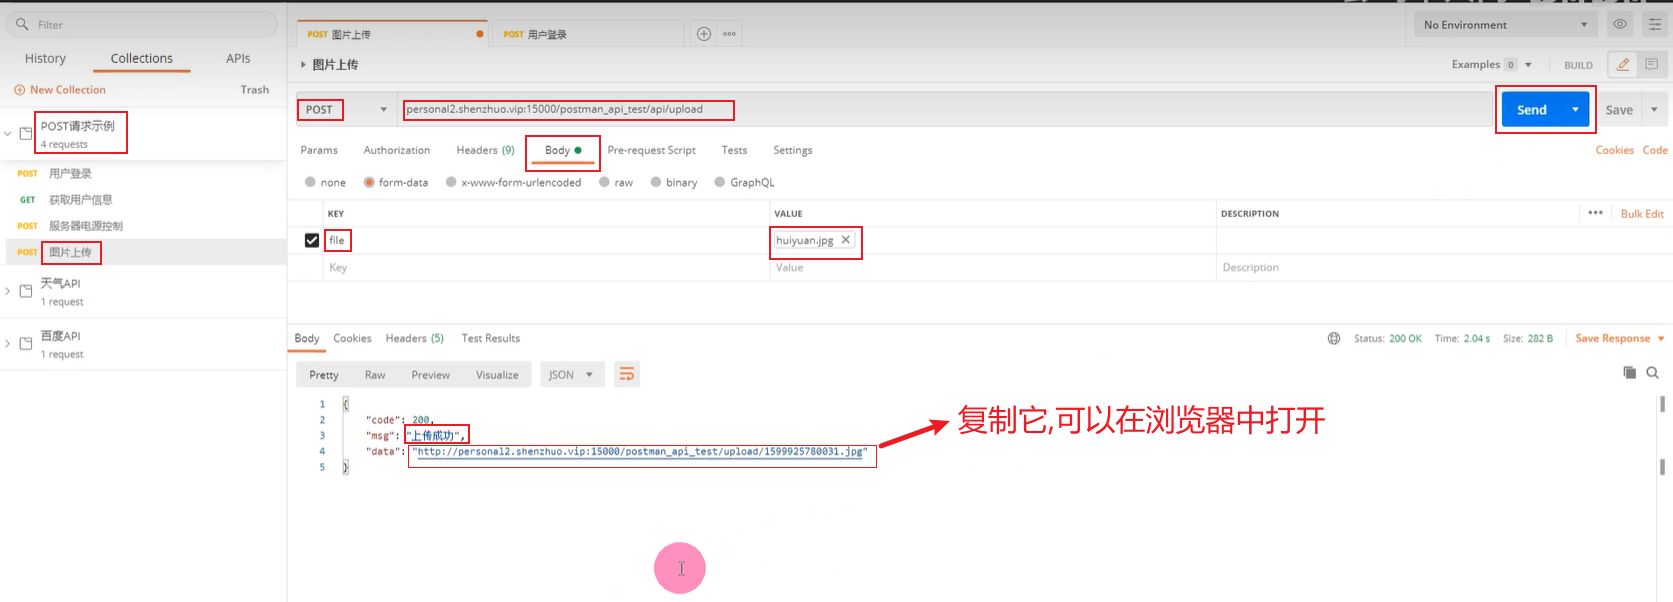This screenshot has width=1673, height=602.
Task: Click the pencil edit build icon
Action: [x=1623, y=65]
